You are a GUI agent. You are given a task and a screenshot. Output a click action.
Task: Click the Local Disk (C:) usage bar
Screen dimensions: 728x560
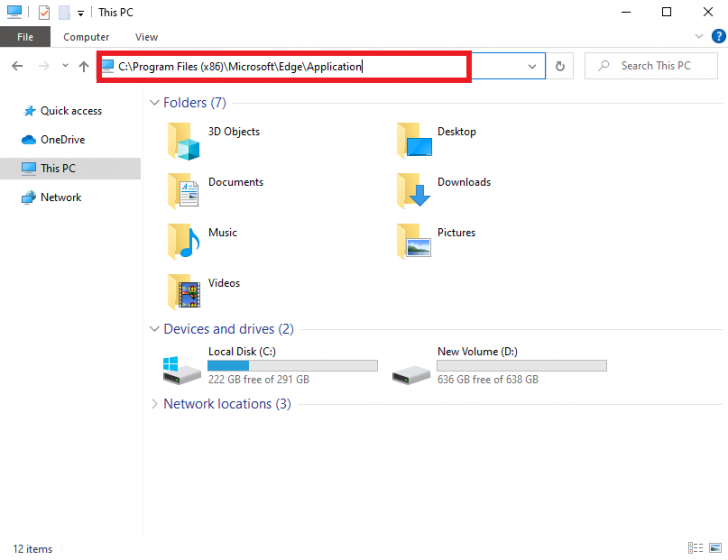292,366
